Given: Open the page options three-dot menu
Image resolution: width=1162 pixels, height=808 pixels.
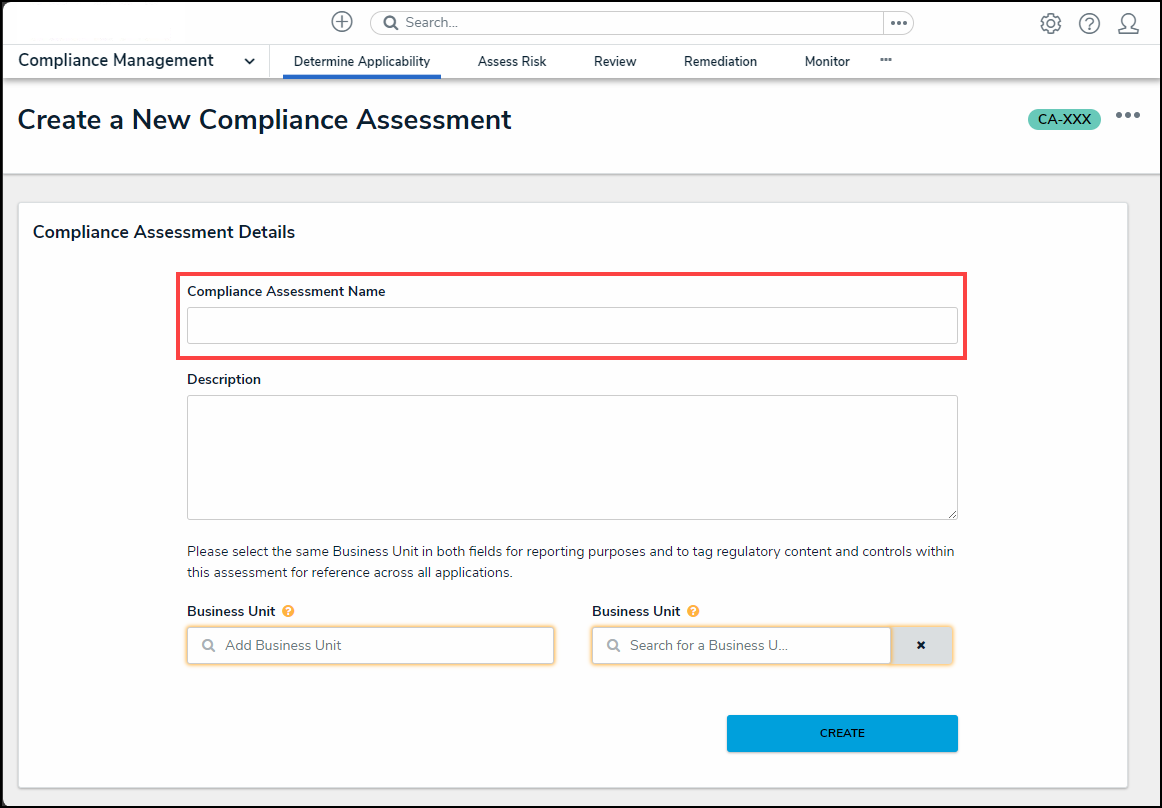Looking at the screenshot, I should [1128, 116].
